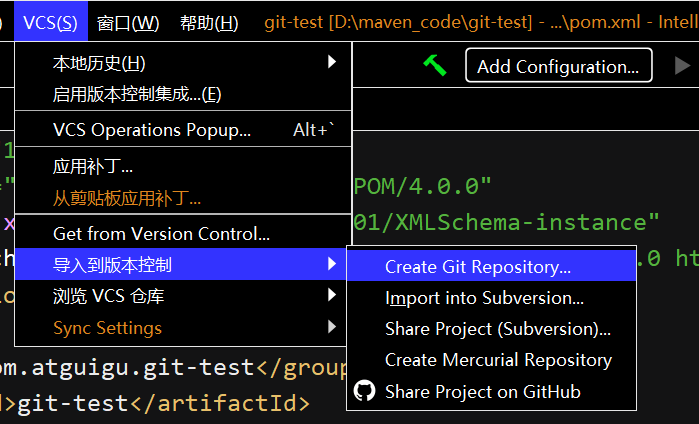Open VCS Operations Popup entry
The image size is (699, 424).
pos(151,130)
